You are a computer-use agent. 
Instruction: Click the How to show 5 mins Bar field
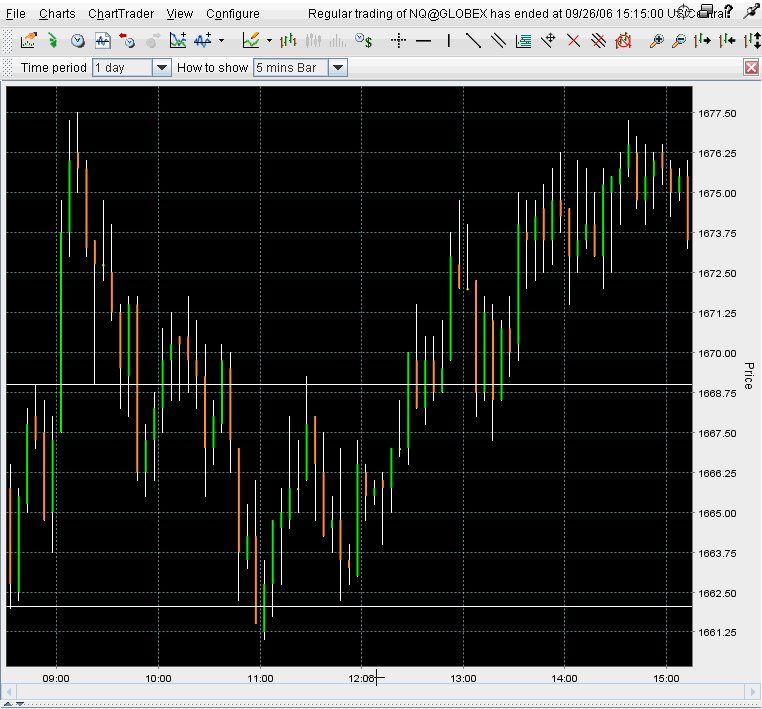(x=291, y=68)
